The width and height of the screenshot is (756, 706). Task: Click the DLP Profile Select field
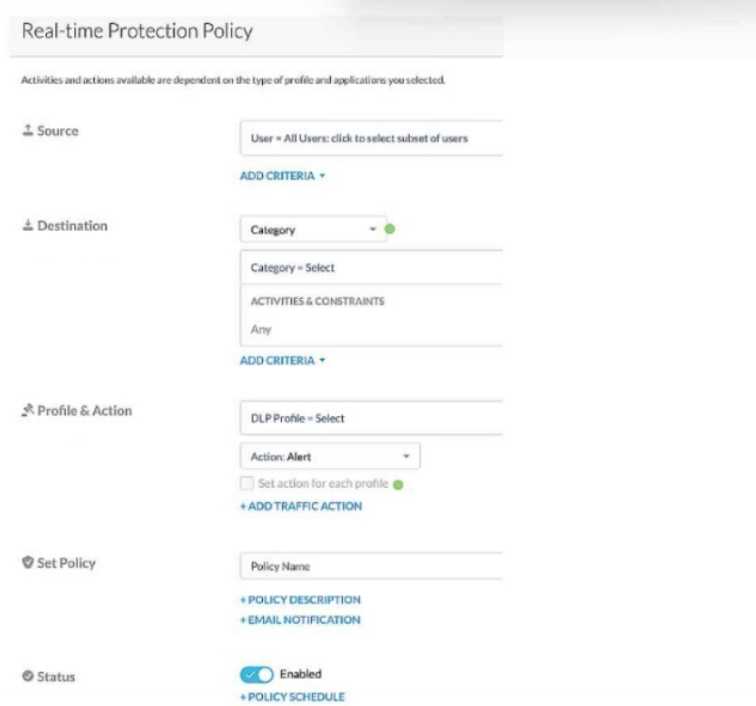(370, 419)
